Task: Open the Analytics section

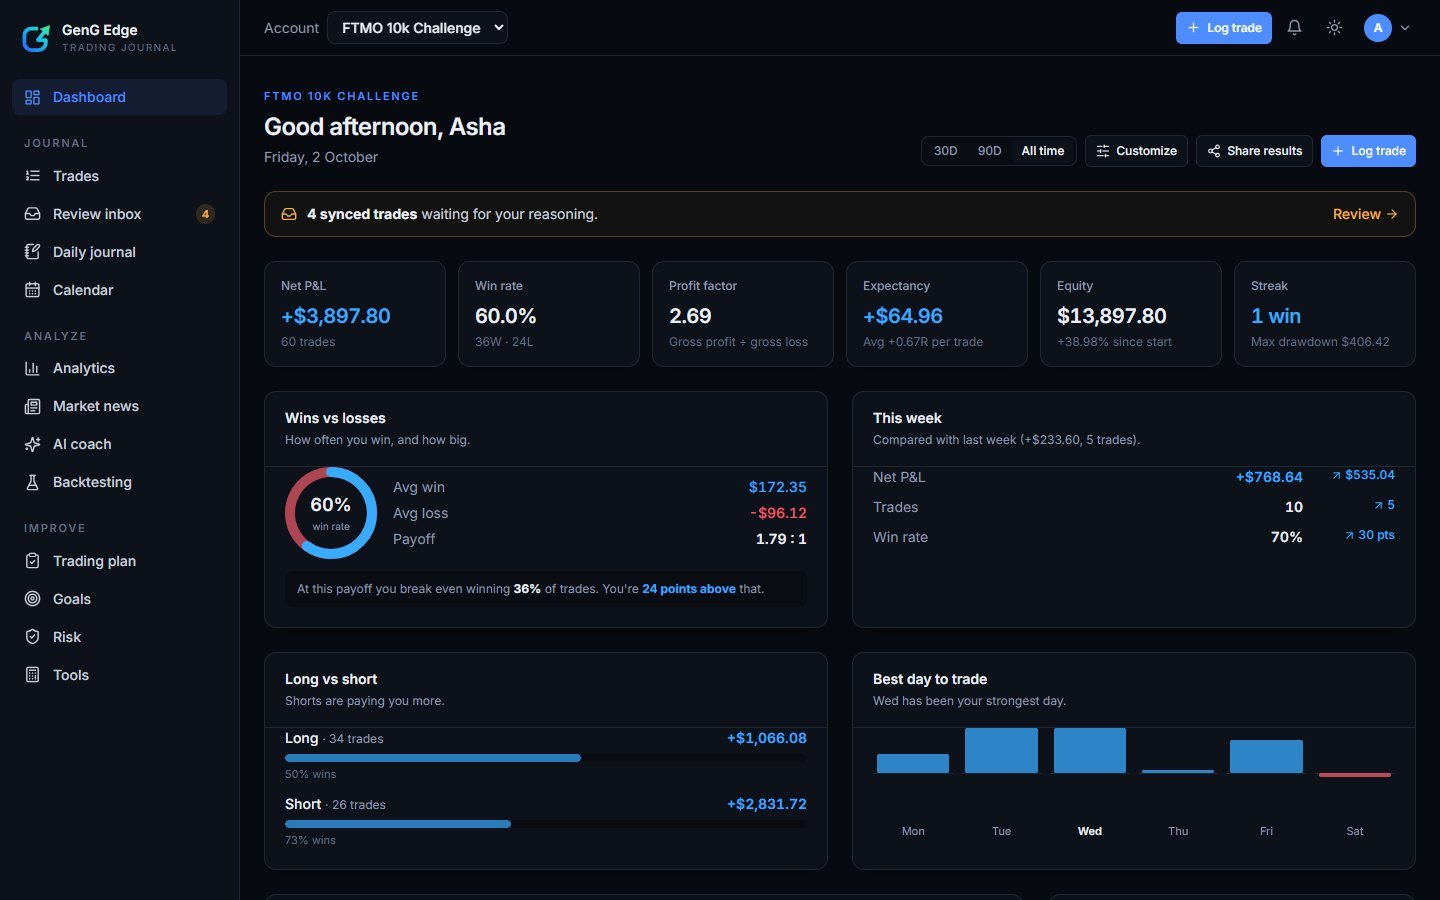Action: click(119, 368)
